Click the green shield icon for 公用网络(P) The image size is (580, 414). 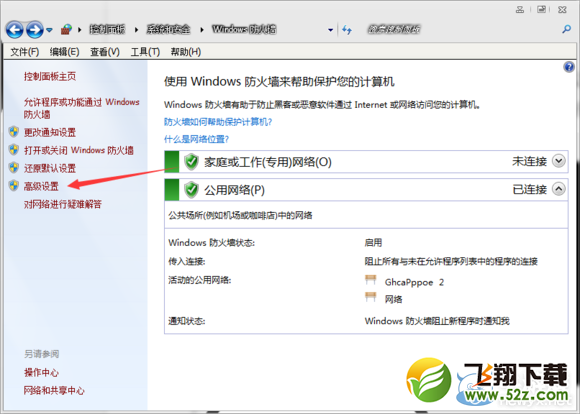click(191, 190)
